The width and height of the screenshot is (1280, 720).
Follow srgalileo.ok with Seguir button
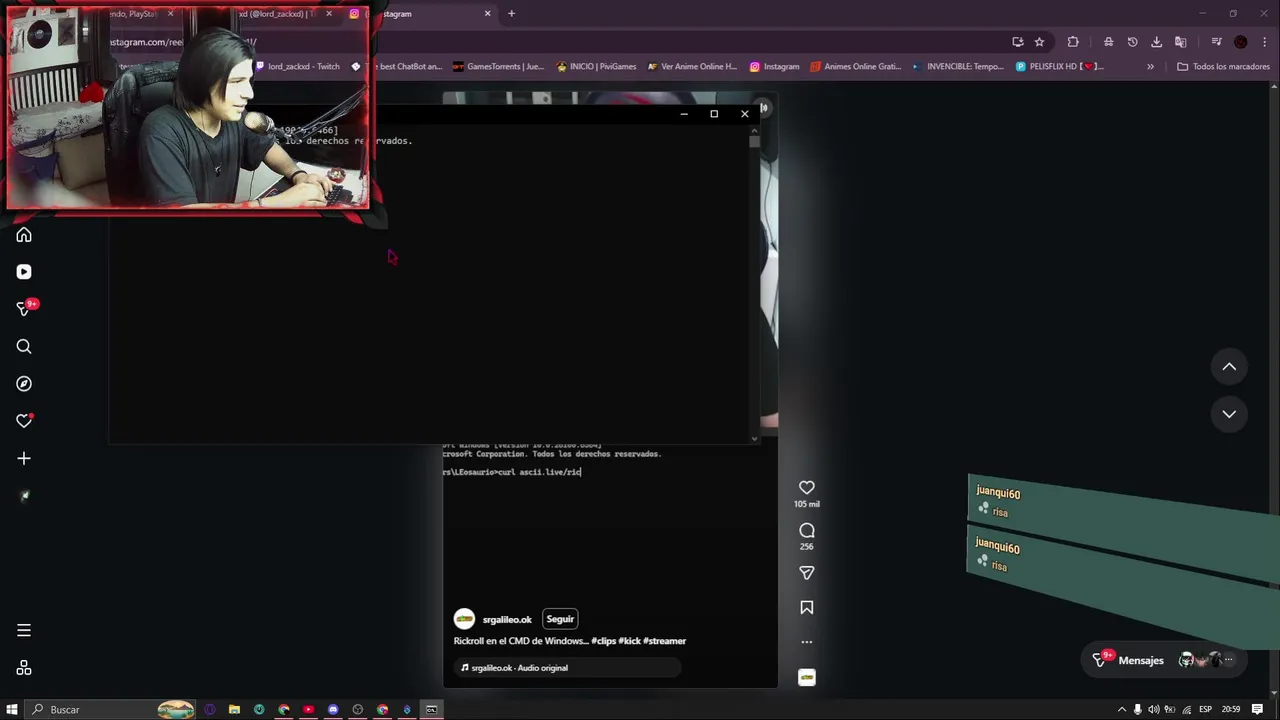560,619
